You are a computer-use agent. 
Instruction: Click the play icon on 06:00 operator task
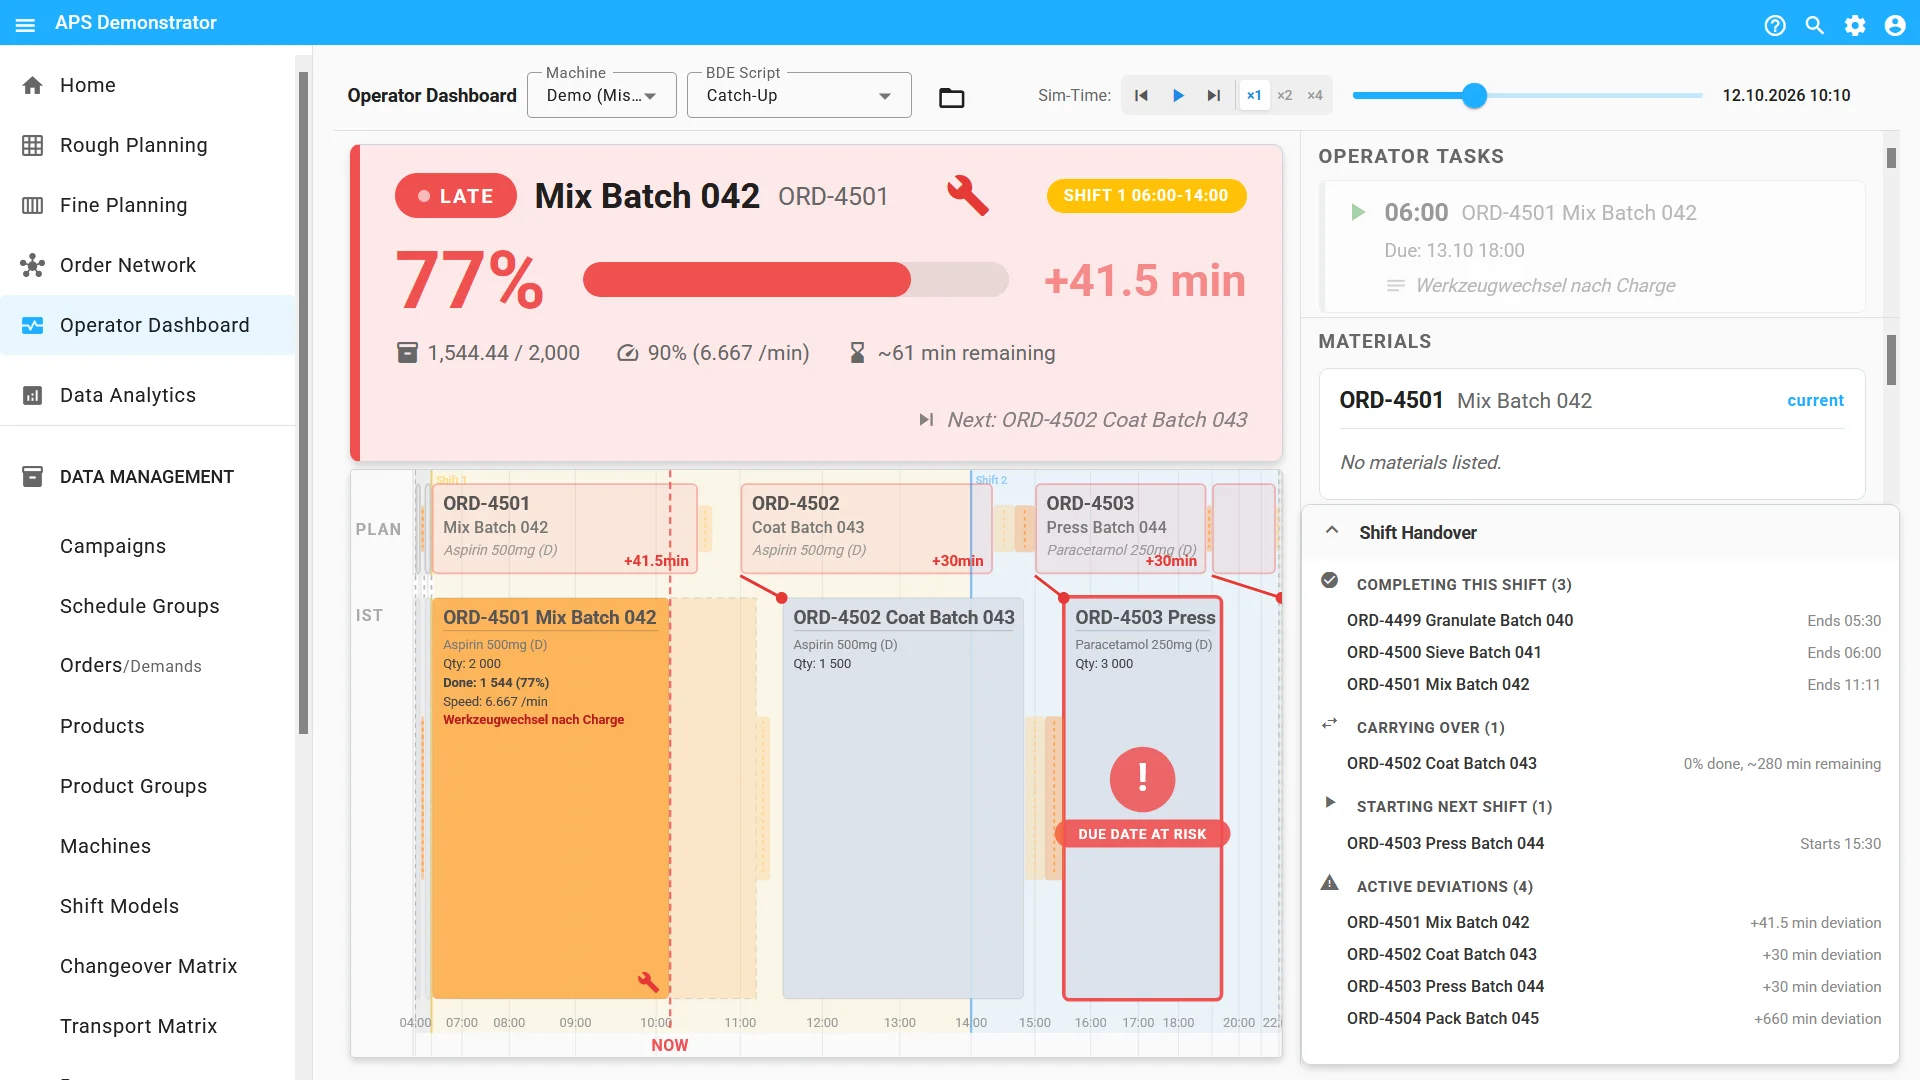click(x=1357, y=212)
